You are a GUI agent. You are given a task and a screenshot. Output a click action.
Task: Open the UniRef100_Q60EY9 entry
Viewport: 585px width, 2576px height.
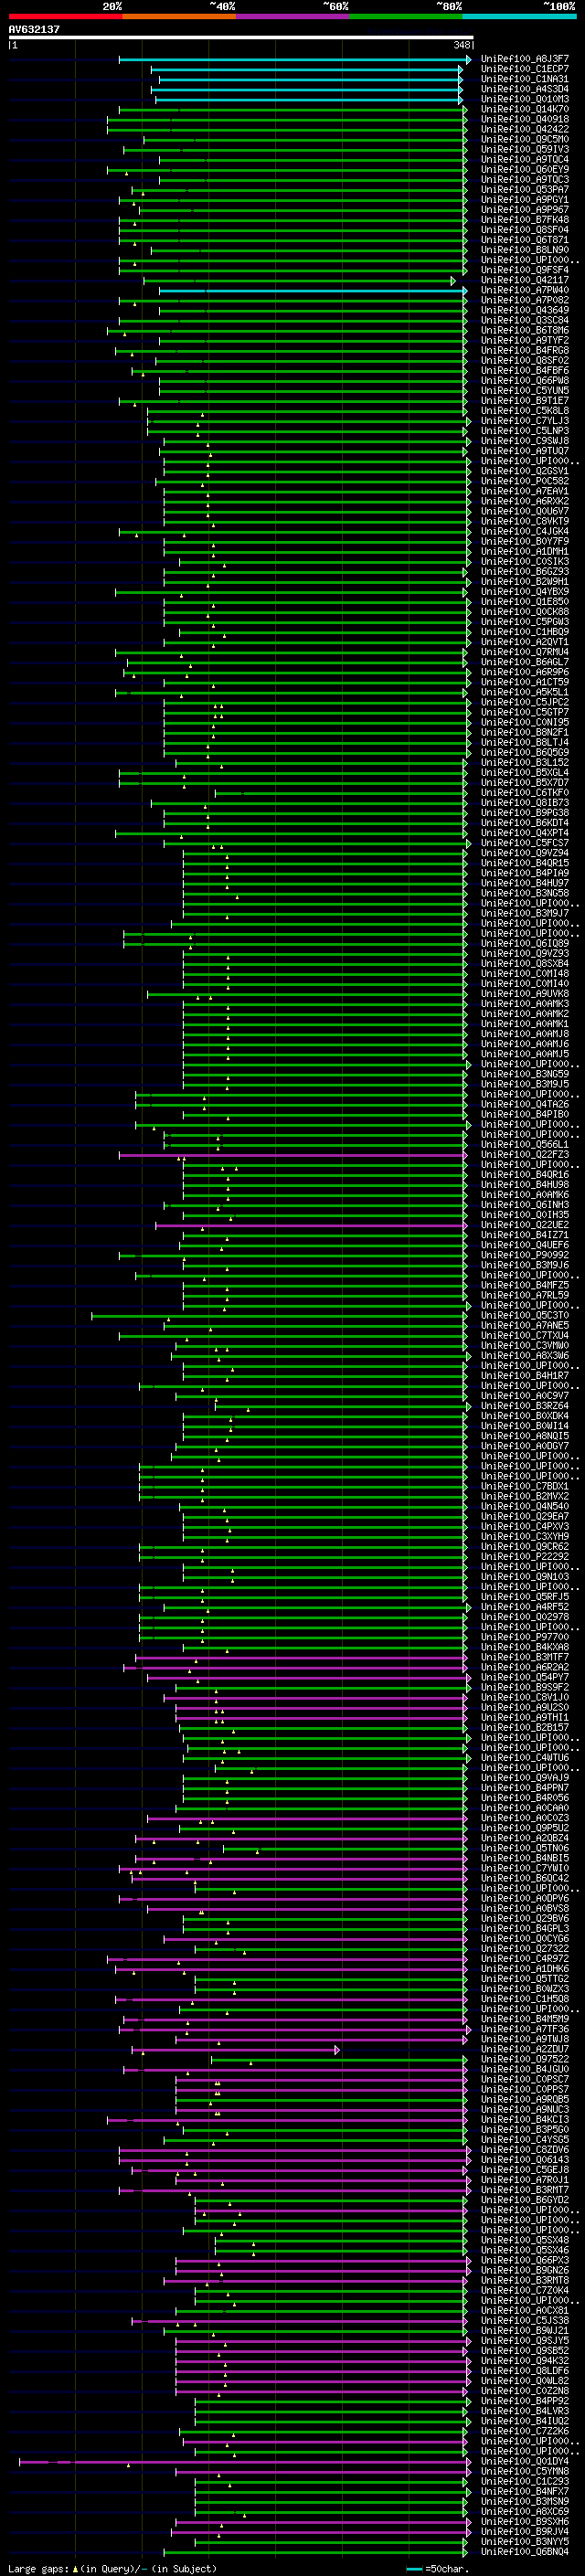pos(525,169)
